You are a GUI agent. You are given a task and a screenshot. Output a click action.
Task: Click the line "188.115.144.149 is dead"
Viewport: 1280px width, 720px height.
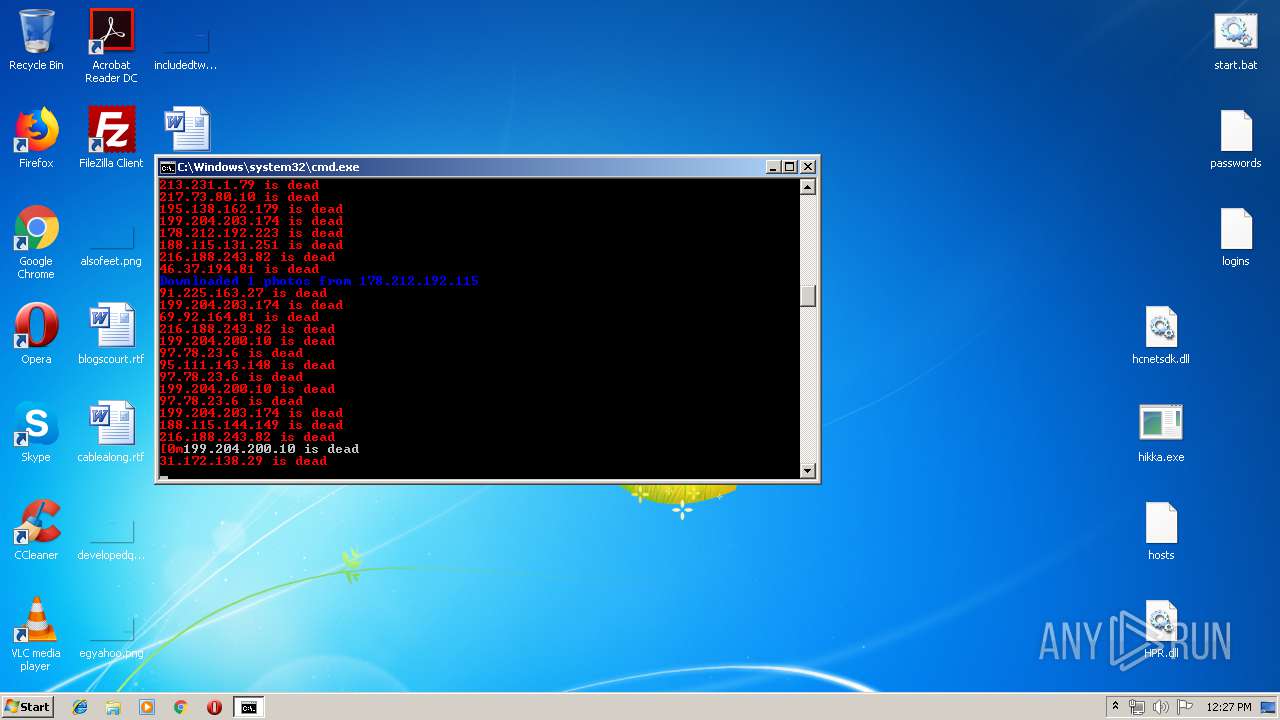pyautogui.click(x=251, y=425)
